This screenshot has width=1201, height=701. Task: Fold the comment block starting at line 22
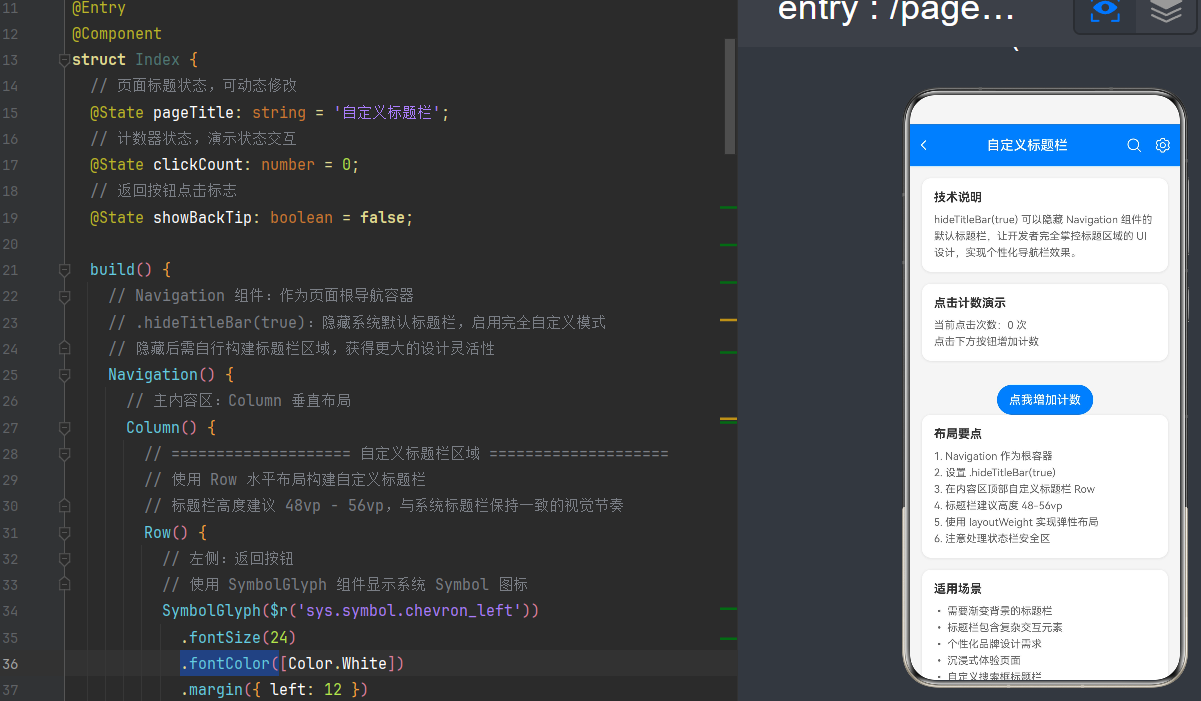[x=64, y=296]
